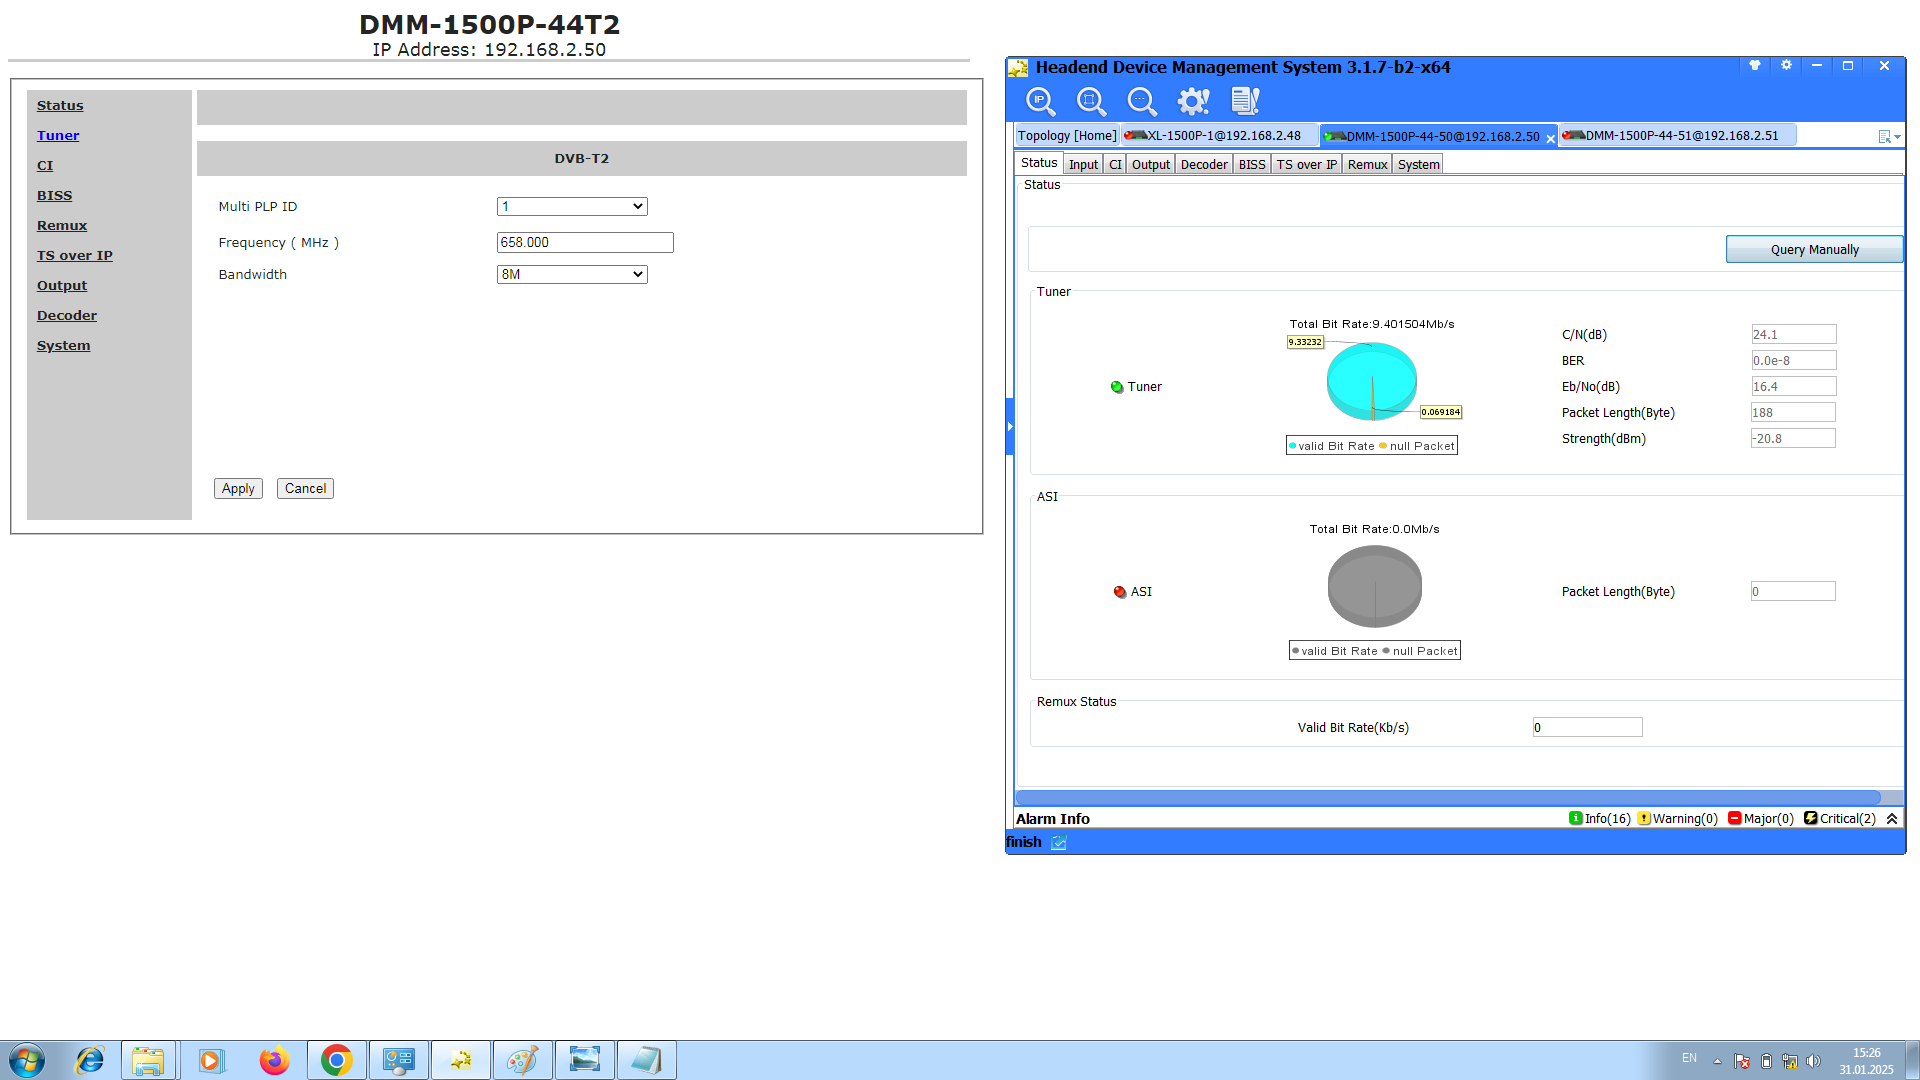Open Firefox from the taskbar

(274, 1060)
